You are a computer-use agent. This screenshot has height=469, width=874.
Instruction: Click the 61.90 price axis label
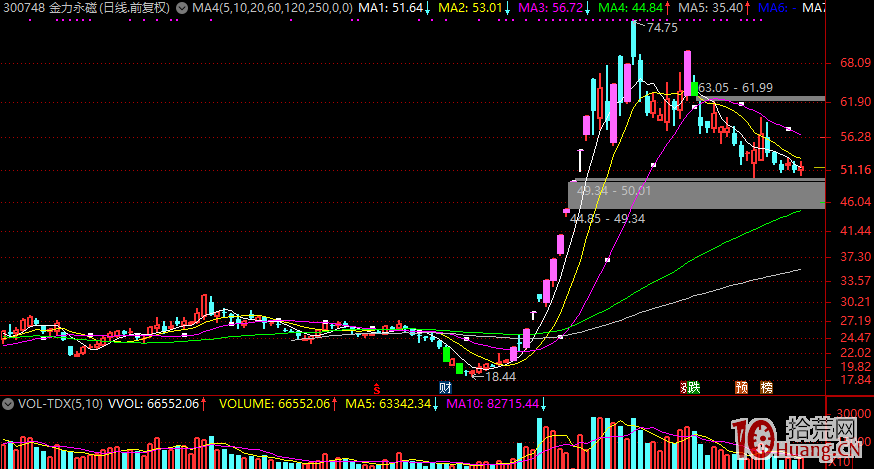(856, 101)
